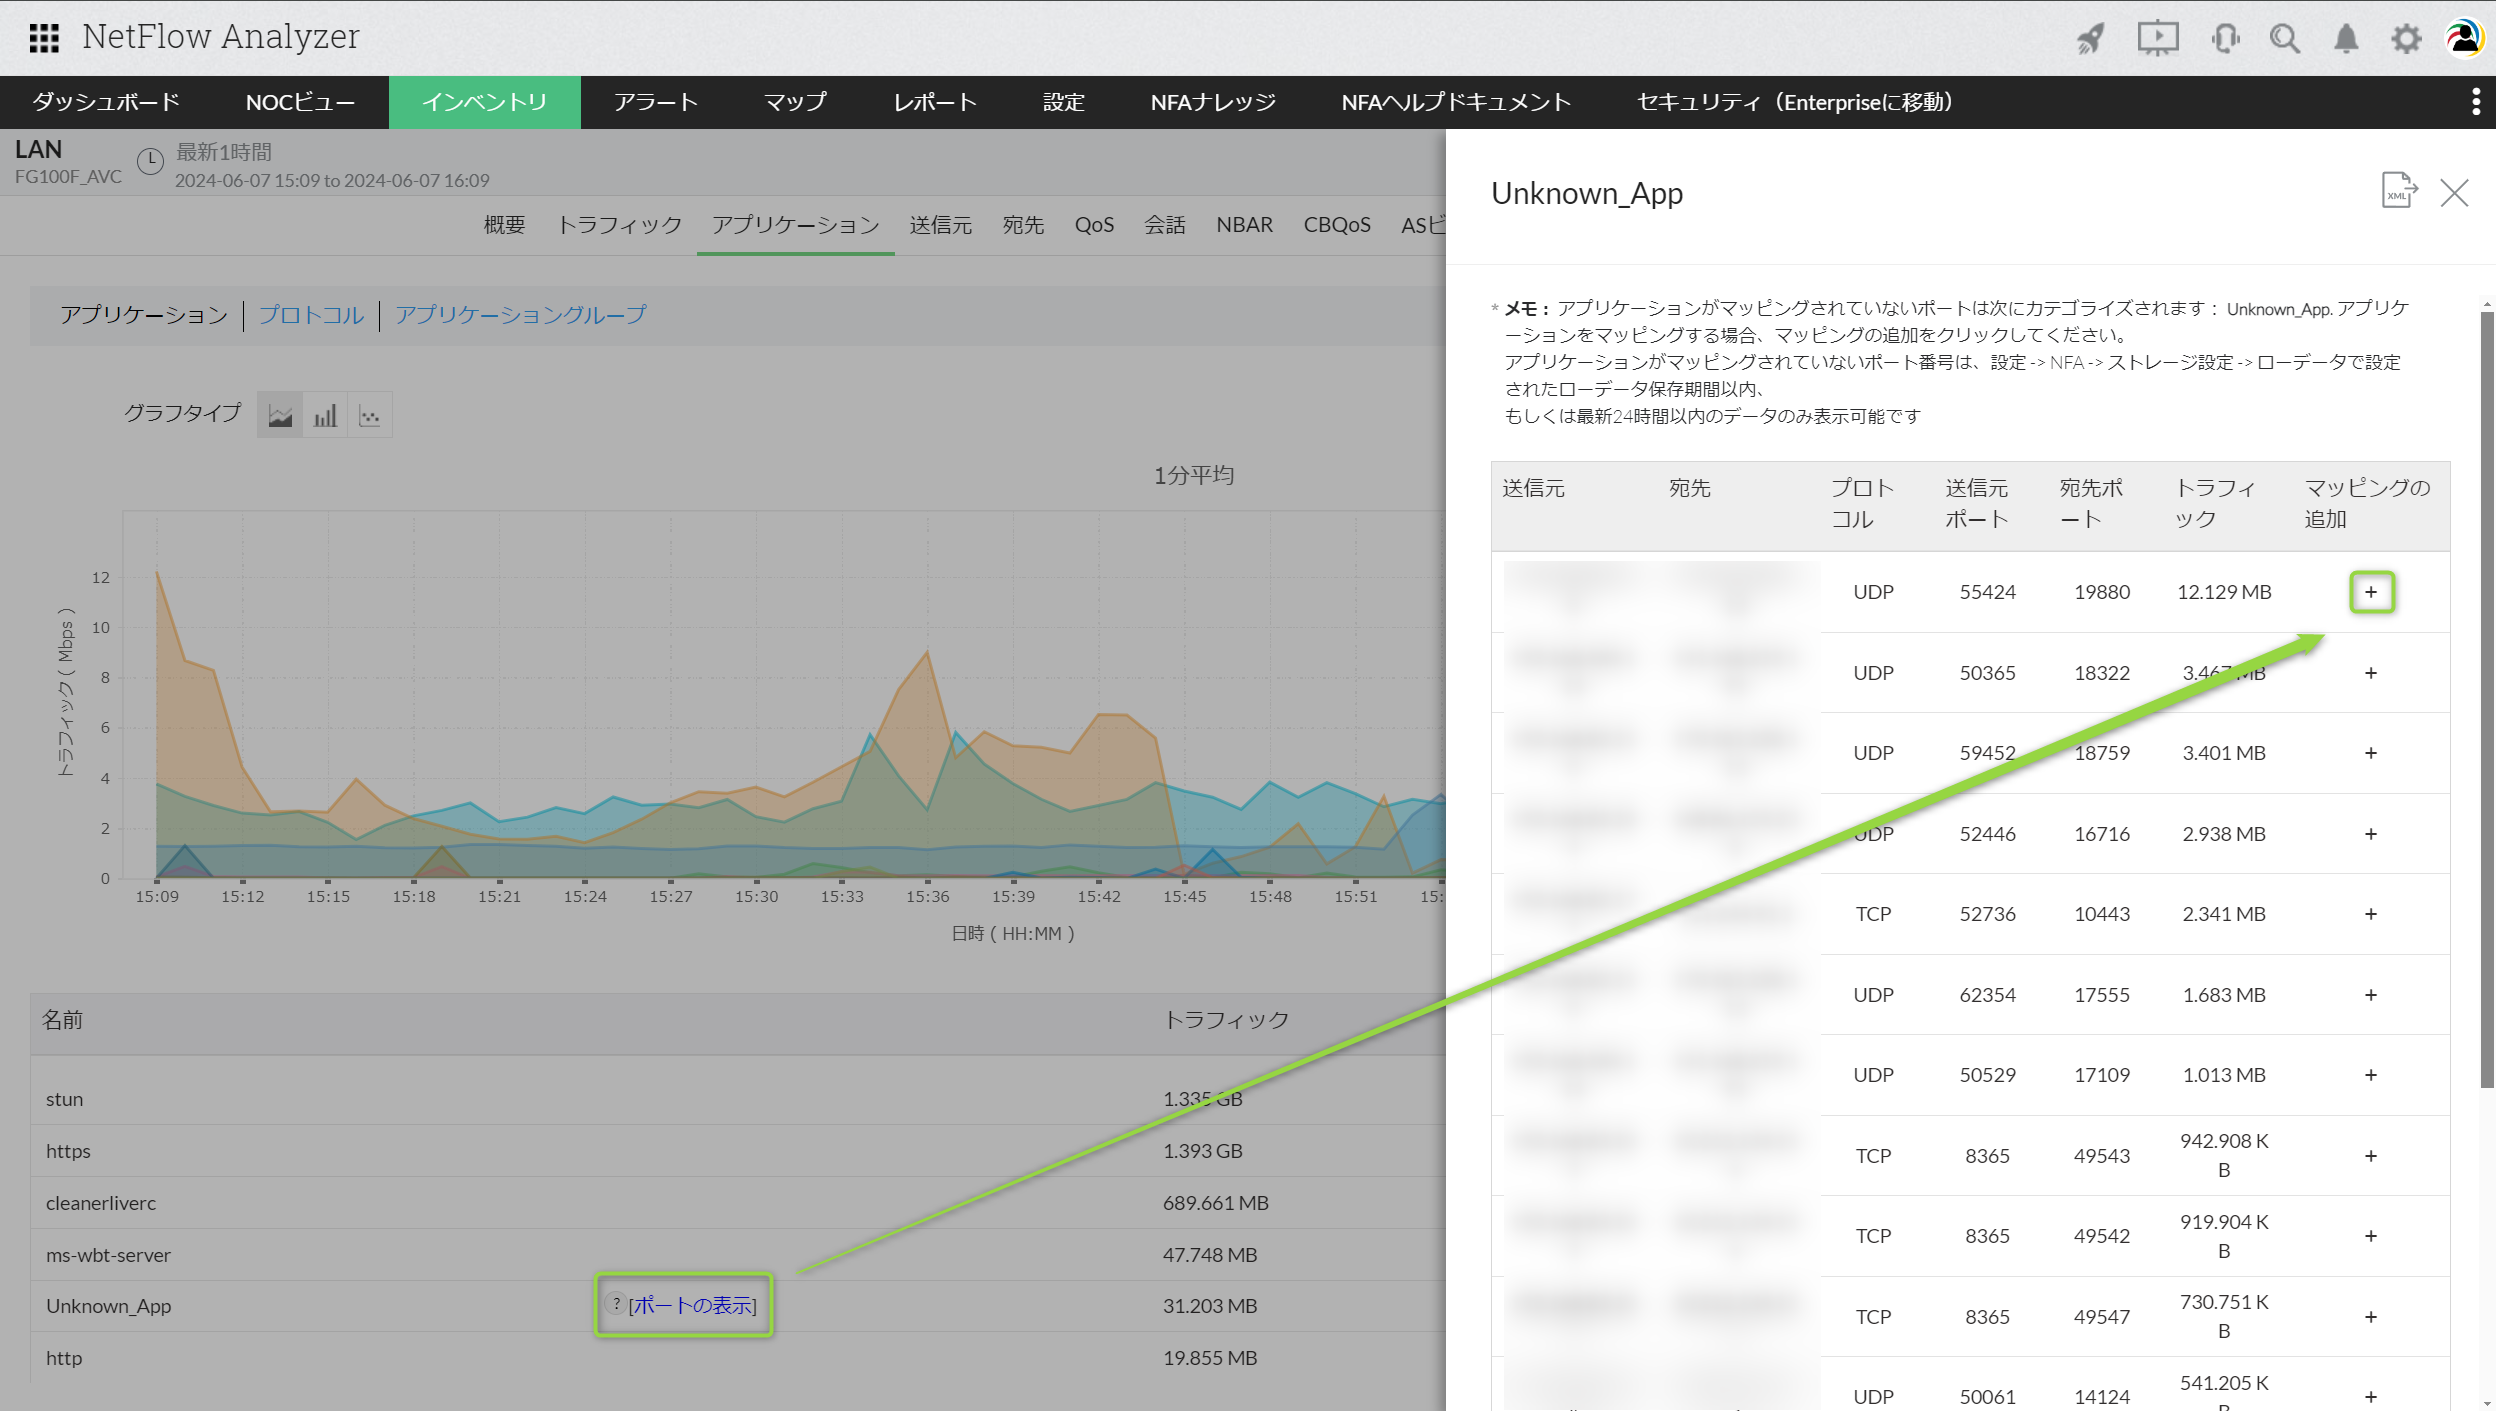Open the app grid launcher icon
Viewport: 2496px width, 1411px height.
44,38
